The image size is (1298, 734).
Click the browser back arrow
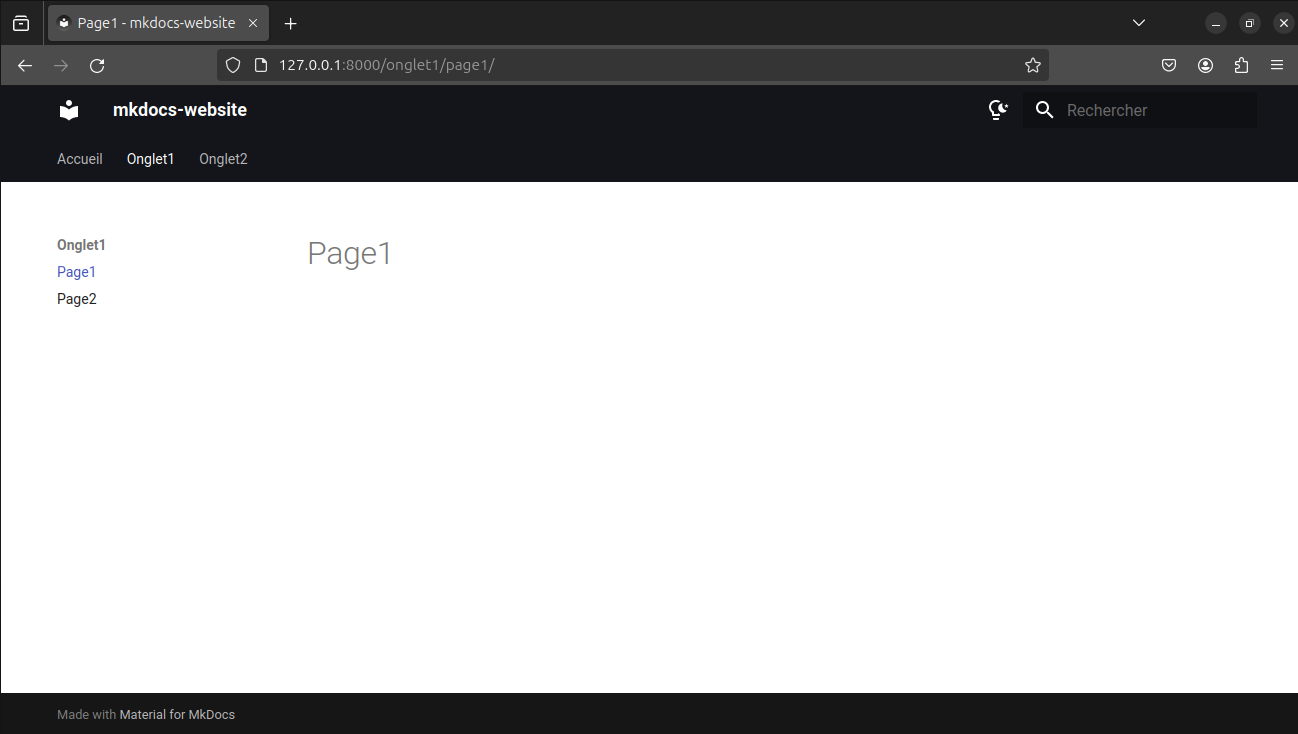click(25, 65)
